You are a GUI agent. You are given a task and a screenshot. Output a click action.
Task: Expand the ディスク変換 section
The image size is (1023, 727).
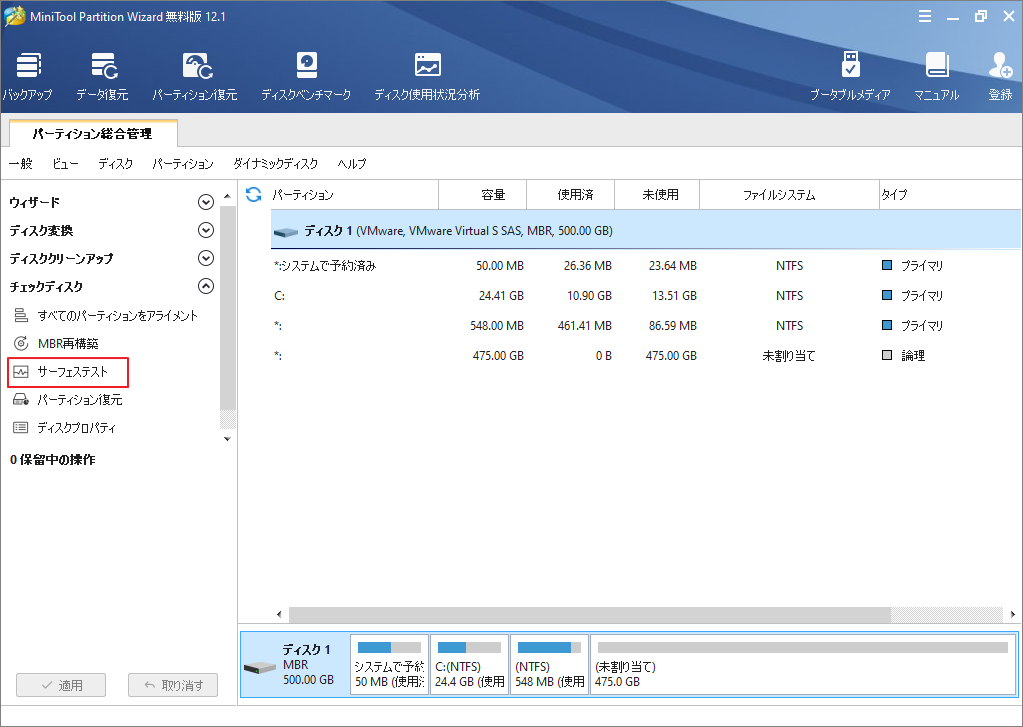[x=206, y=230]
